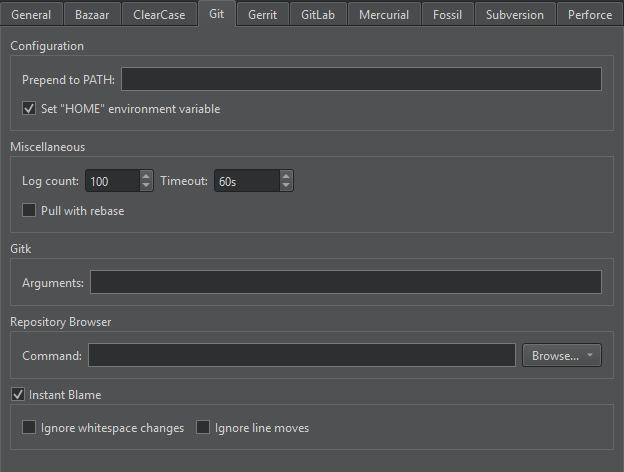Focus the Gitk Arguments text field
Viewport: 624px width, 472px height.
[x=345, y=283]
